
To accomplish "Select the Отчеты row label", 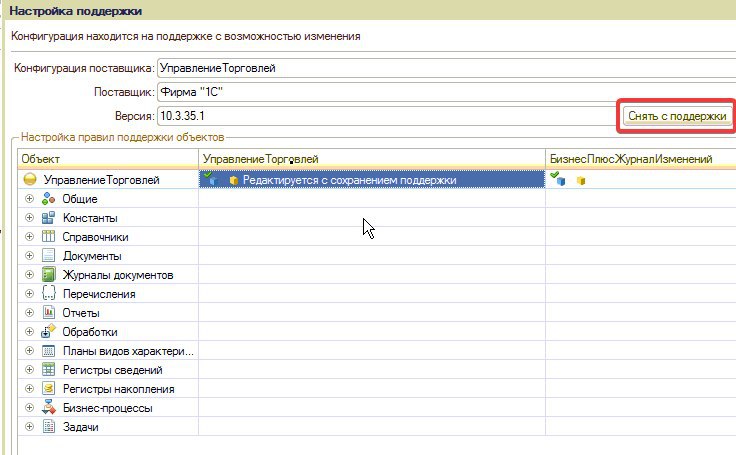I will point(81,313).
